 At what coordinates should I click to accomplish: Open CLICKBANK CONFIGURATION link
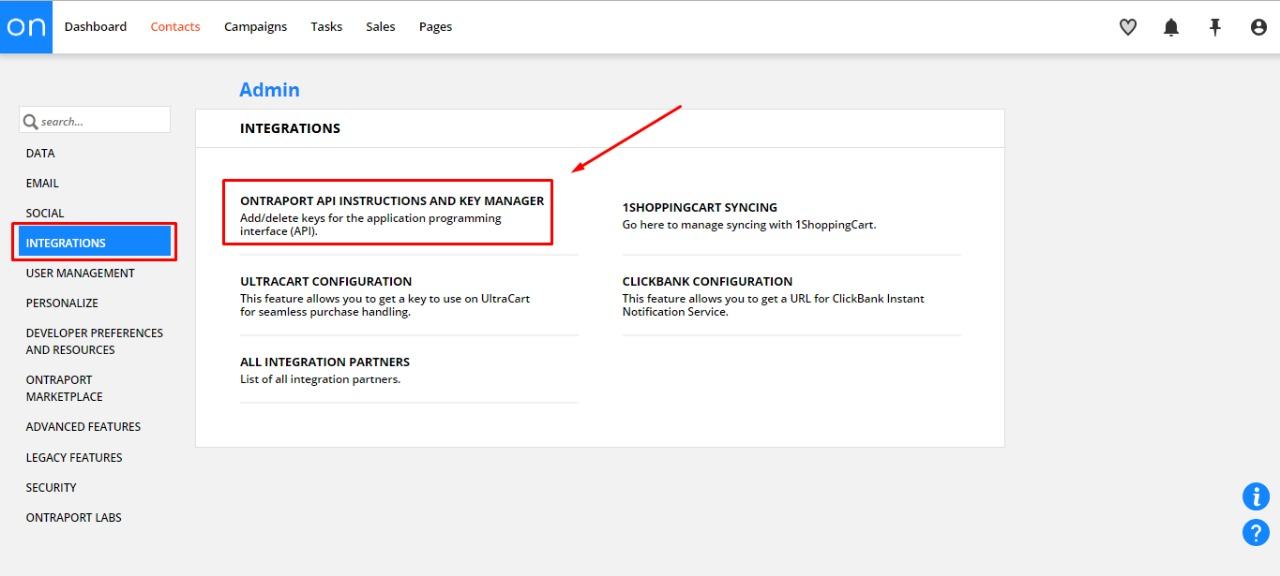coord(707,282)
